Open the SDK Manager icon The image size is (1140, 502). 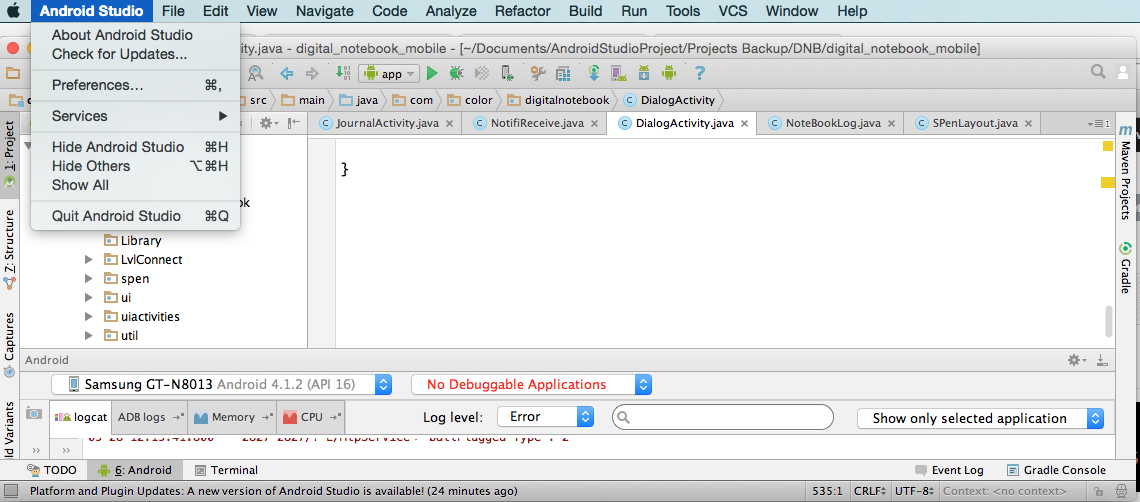coord(643,73)
